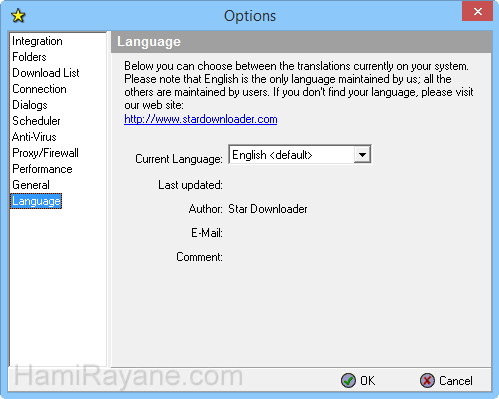Image resolution: width=499 pixels, height=399 pixels.
Task: Click the Language panel header
Action: (x=301, y=42)
